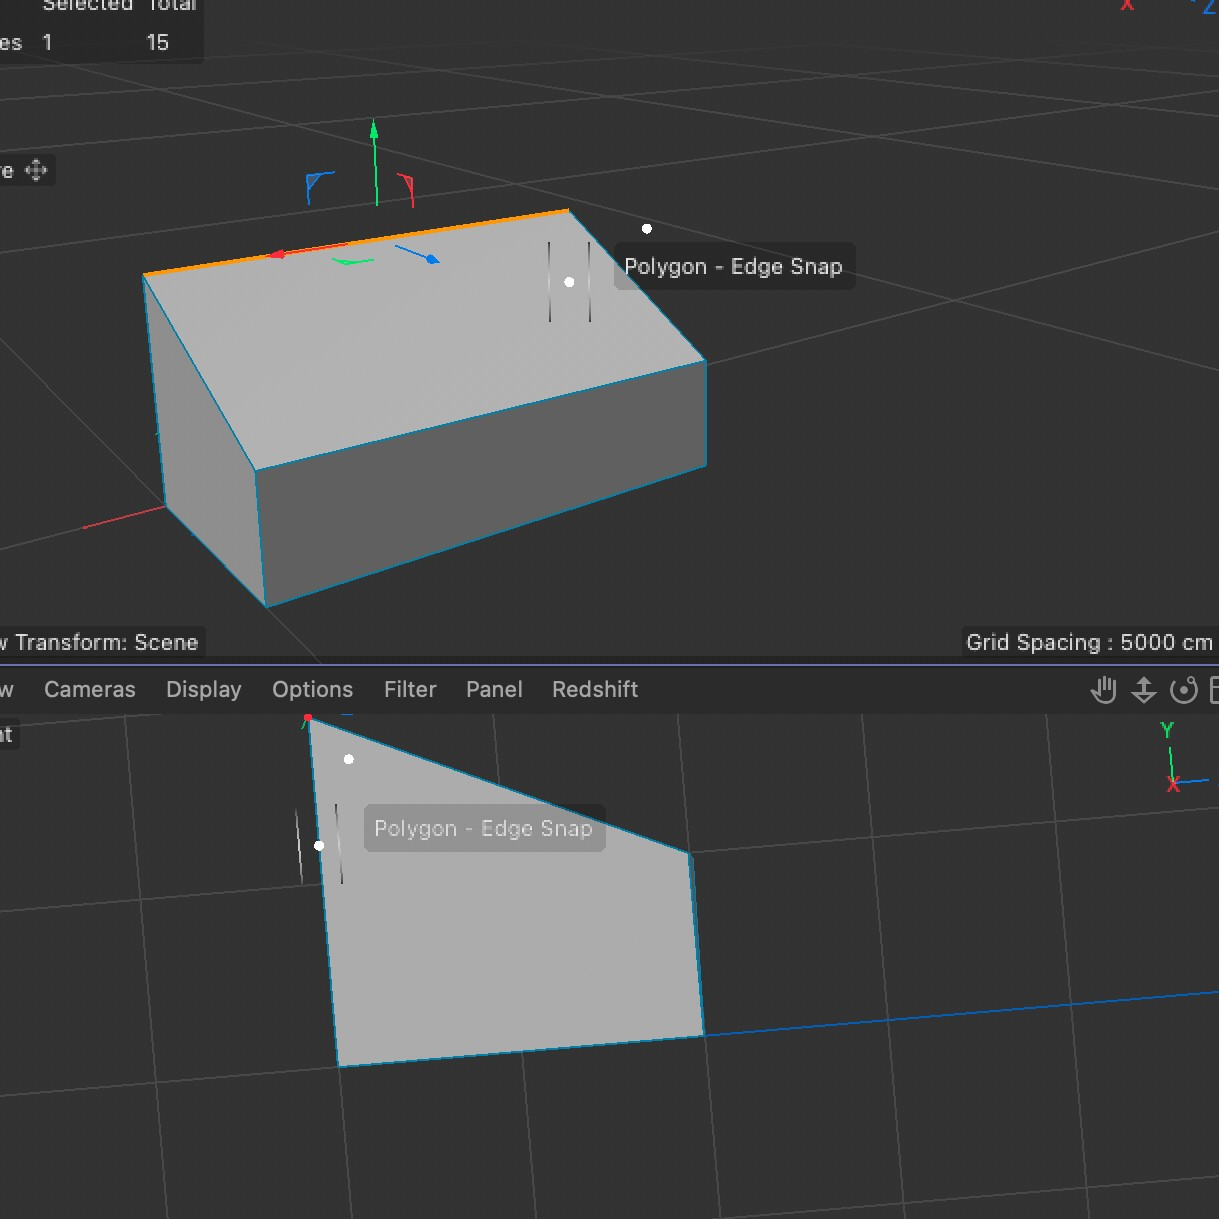Click the viewport orbit rotate icon
This screenshot has width=1219, height=1219.
(x=1184, y=689)
